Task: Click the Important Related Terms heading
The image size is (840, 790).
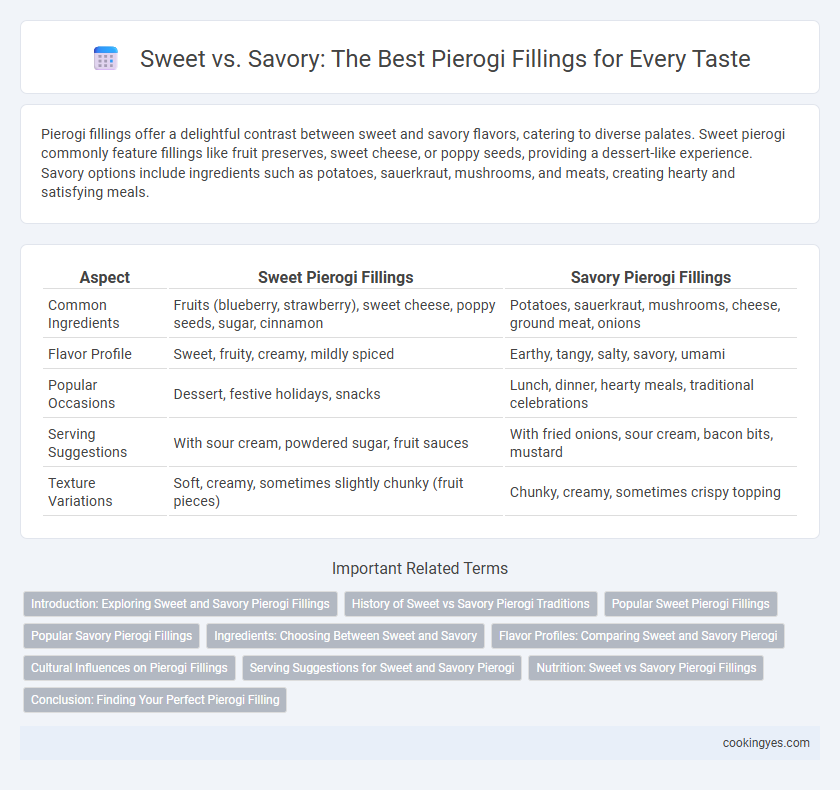Action: coord(420,568)
